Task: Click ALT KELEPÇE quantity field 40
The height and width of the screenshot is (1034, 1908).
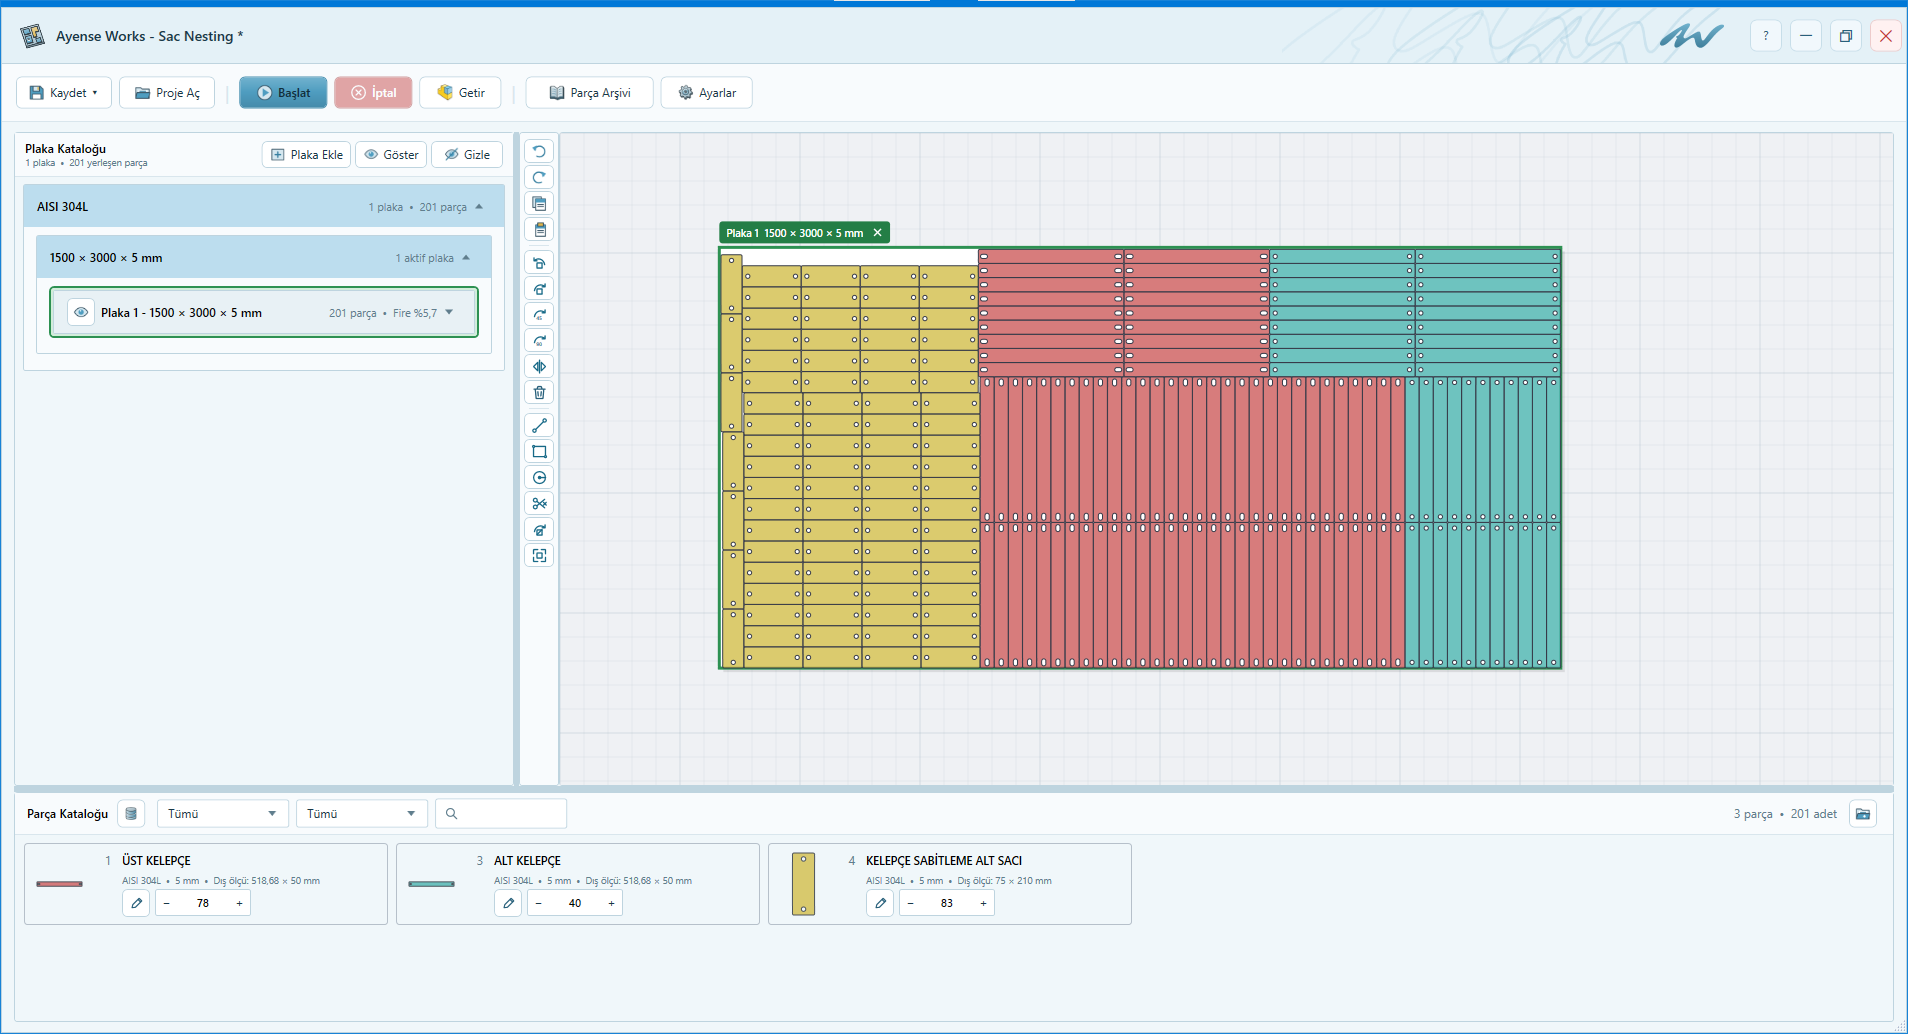Action: pos(575,903)
